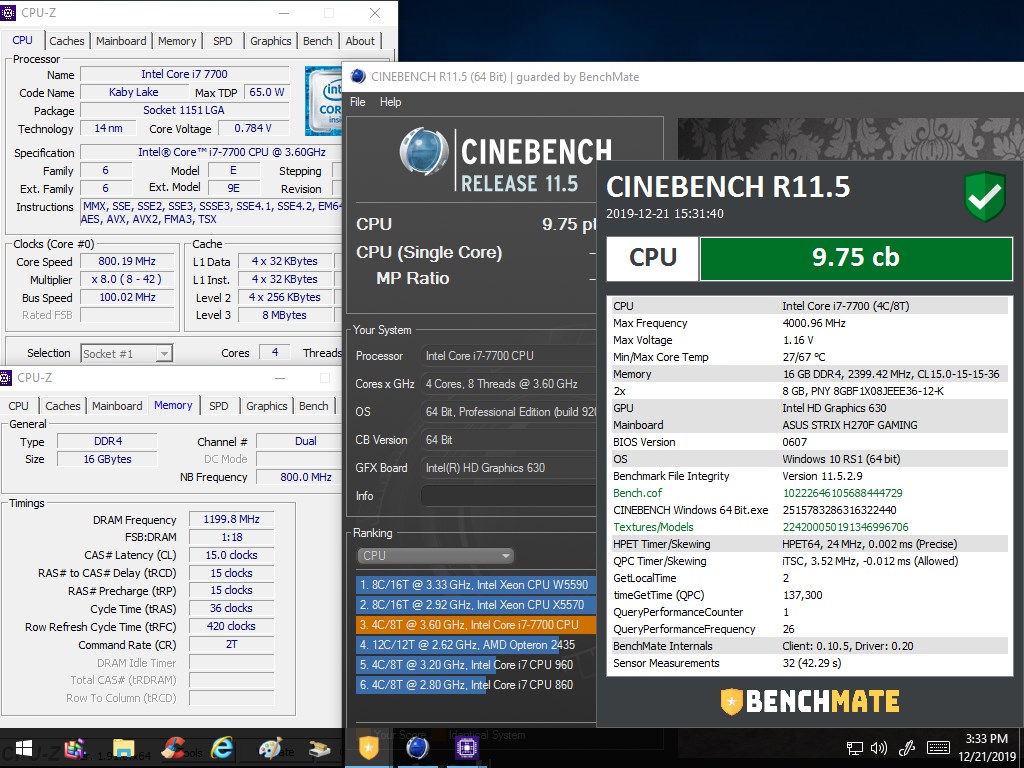Click the Max Frequency 4000.96 MHz row
Screen dimensions: 1024x768
[x=810, y=323]
